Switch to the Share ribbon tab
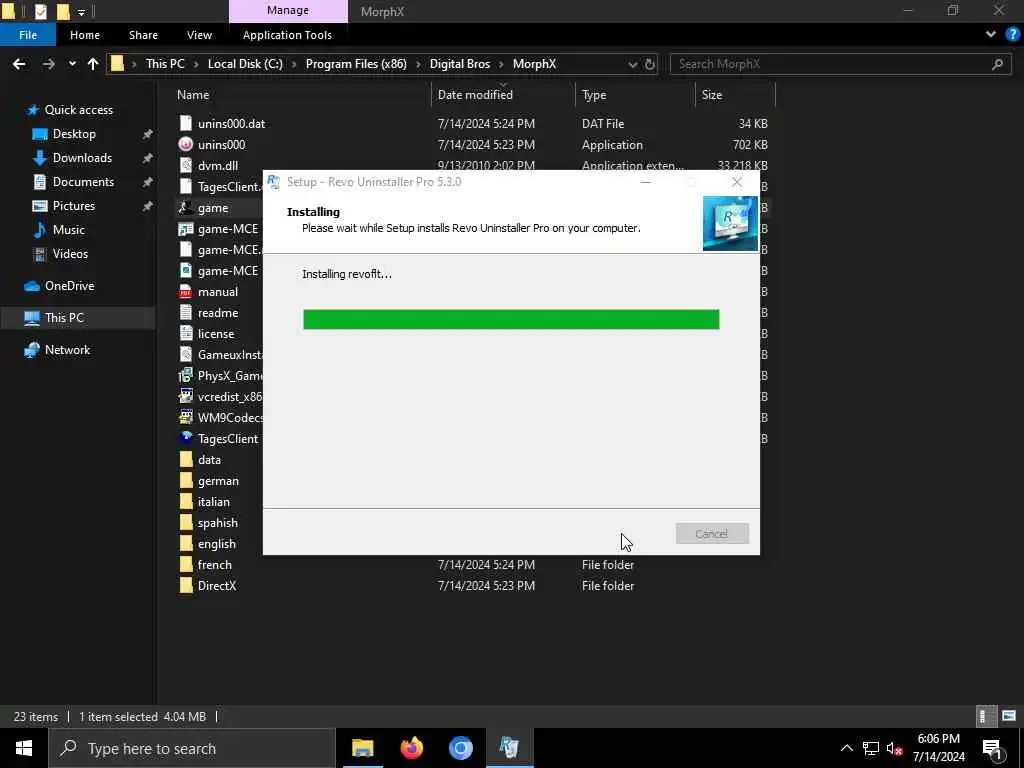Image resolution: width=1024 pixels, height=768 pixels. click(x=143, y=35)
